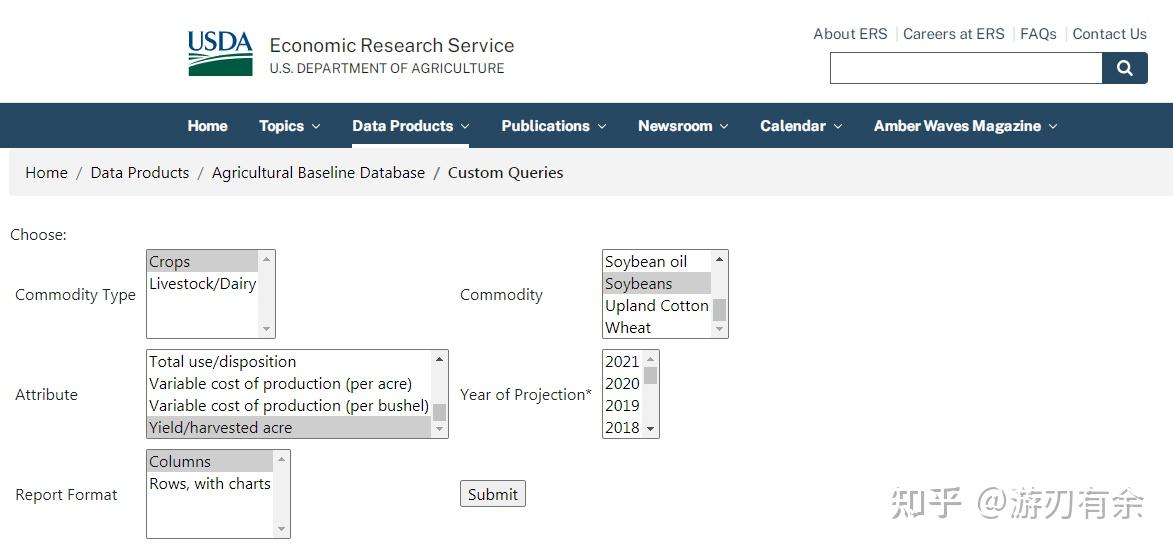Select Livestock/Dairy in Commodity Type list
1173x550 pixels.
pos(202,284)
